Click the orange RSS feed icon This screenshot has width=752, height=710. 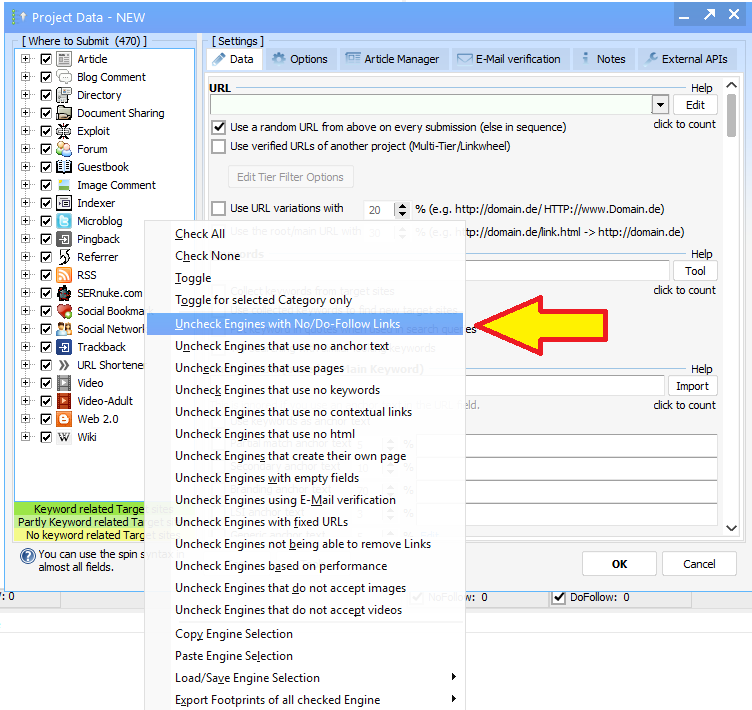(x=64, y=275)
